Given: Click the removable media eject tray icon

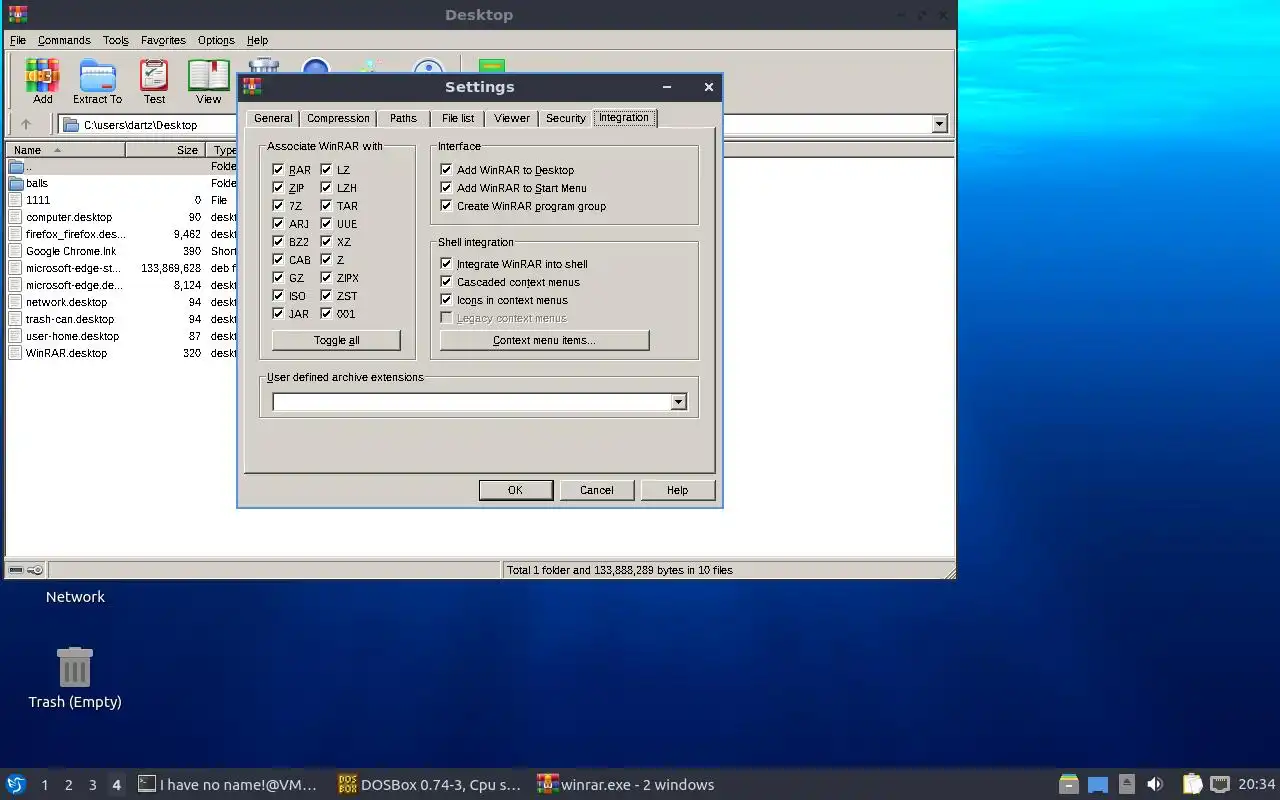Looking at the screenshot, I should pos(1126,784).
